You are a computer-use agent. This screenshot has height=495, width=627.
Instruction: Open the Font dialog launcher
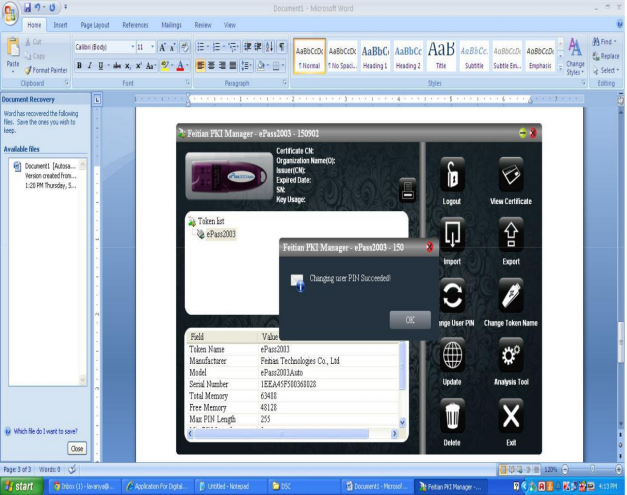click(x=188, y=83)
